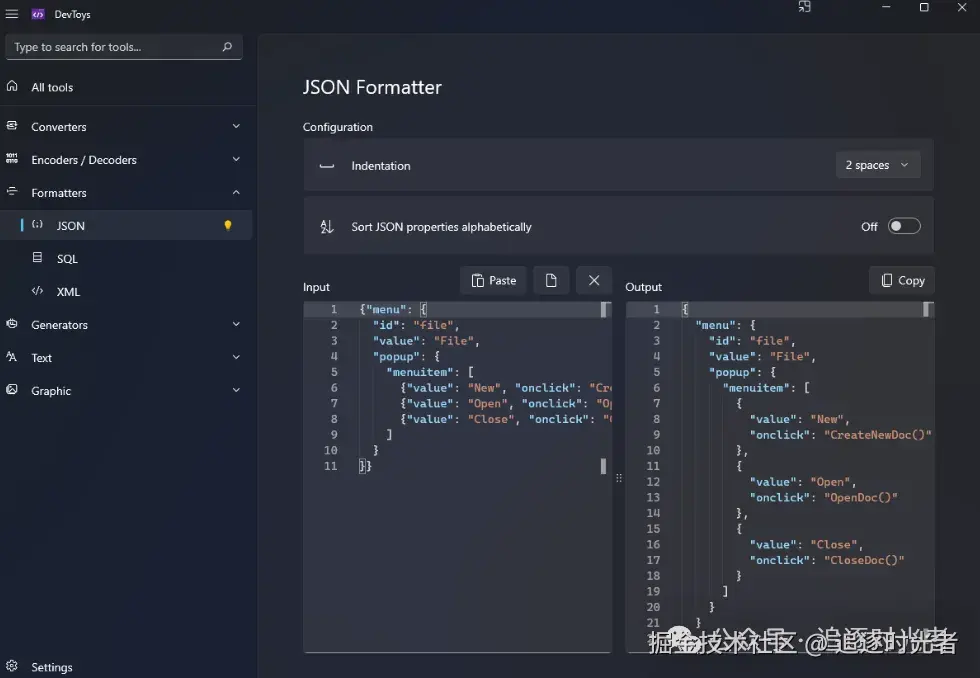The width and height of the screenshot is (980, 678).
Task: Click Input line 5 "menuitem" text
Action: pyautogui.click(x=420, y=372)
